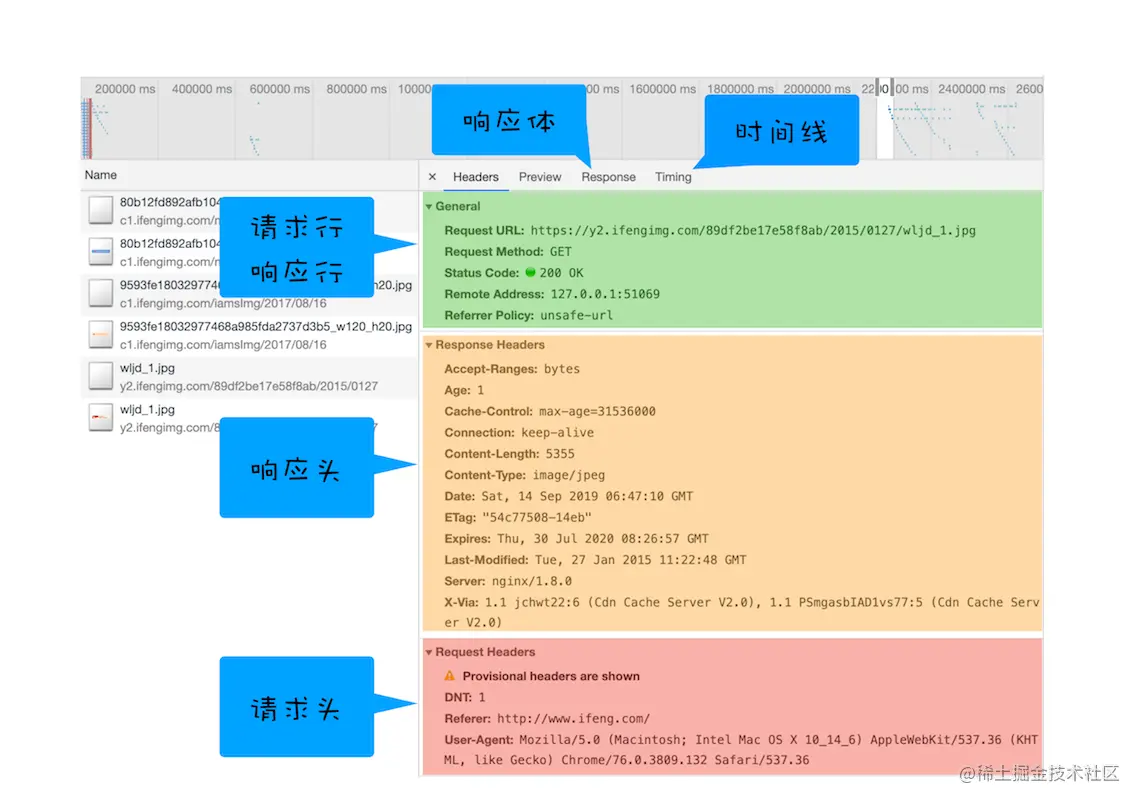Collapse the Response Headers section
The image size is (1142, 806).
tap(429, 345)
